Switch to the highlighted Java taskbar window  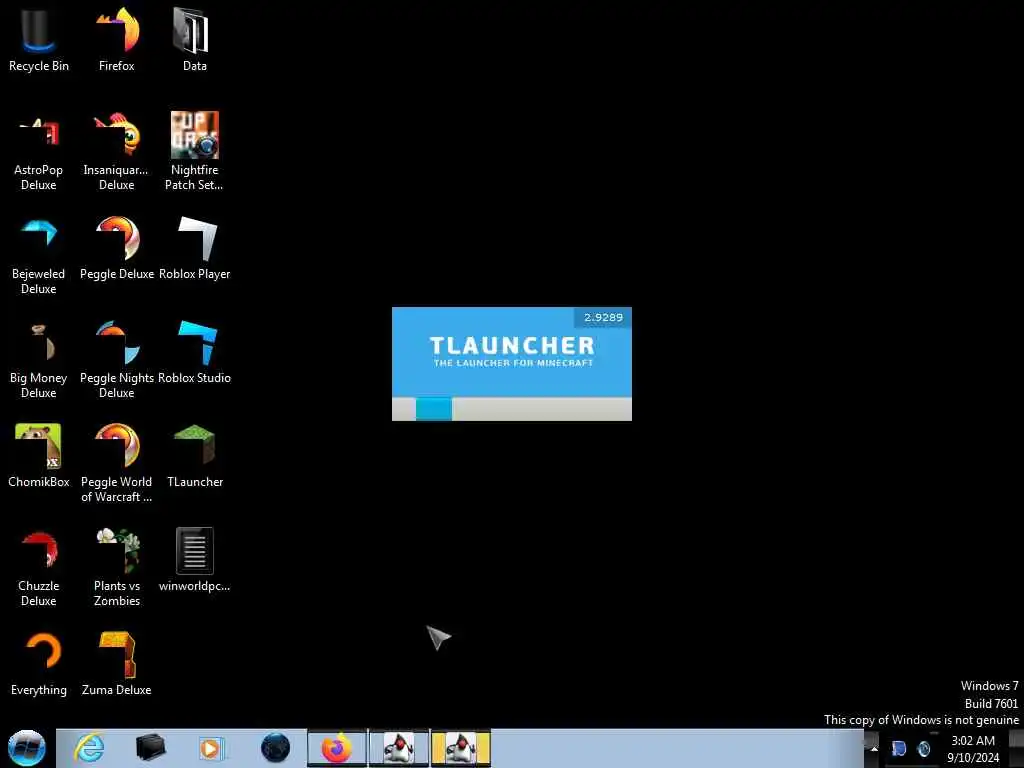coord(460,748)
